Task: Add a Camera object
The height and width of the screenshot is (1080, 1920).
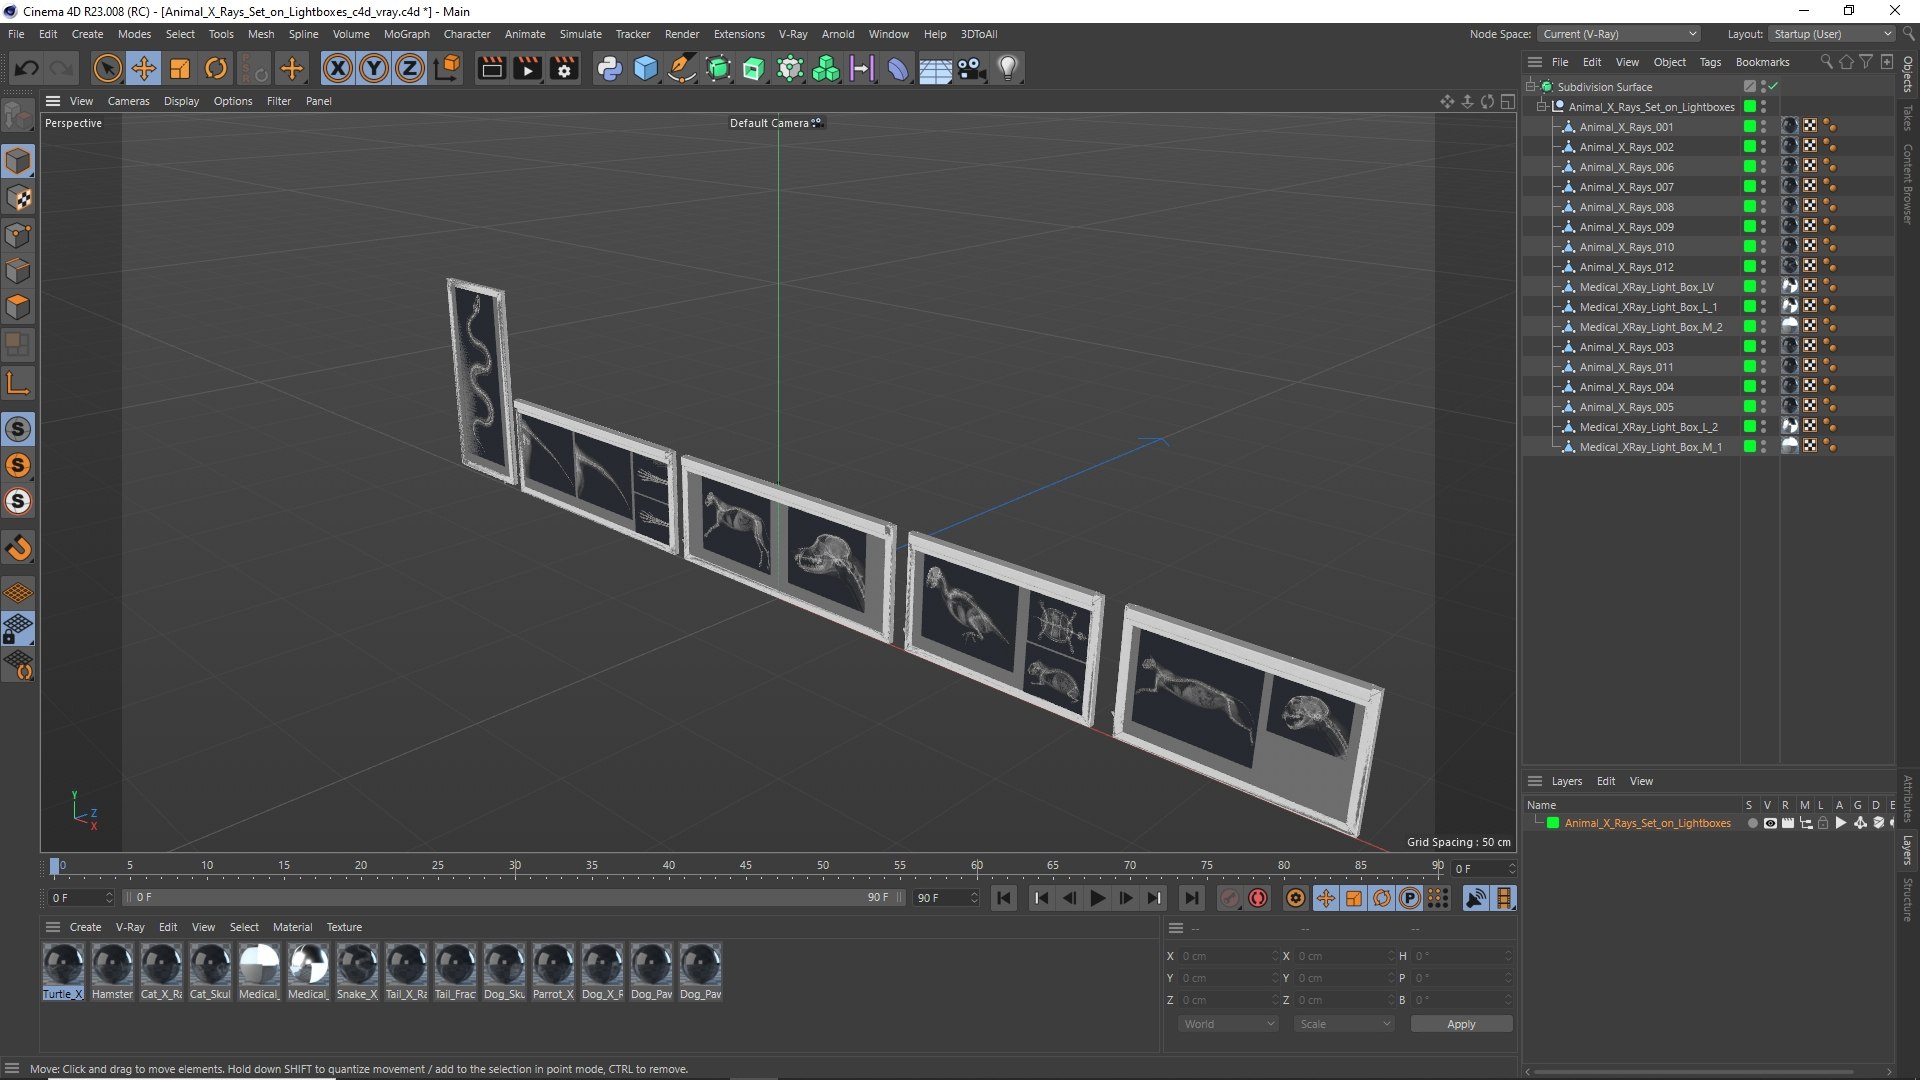Action: click(972, 68)
